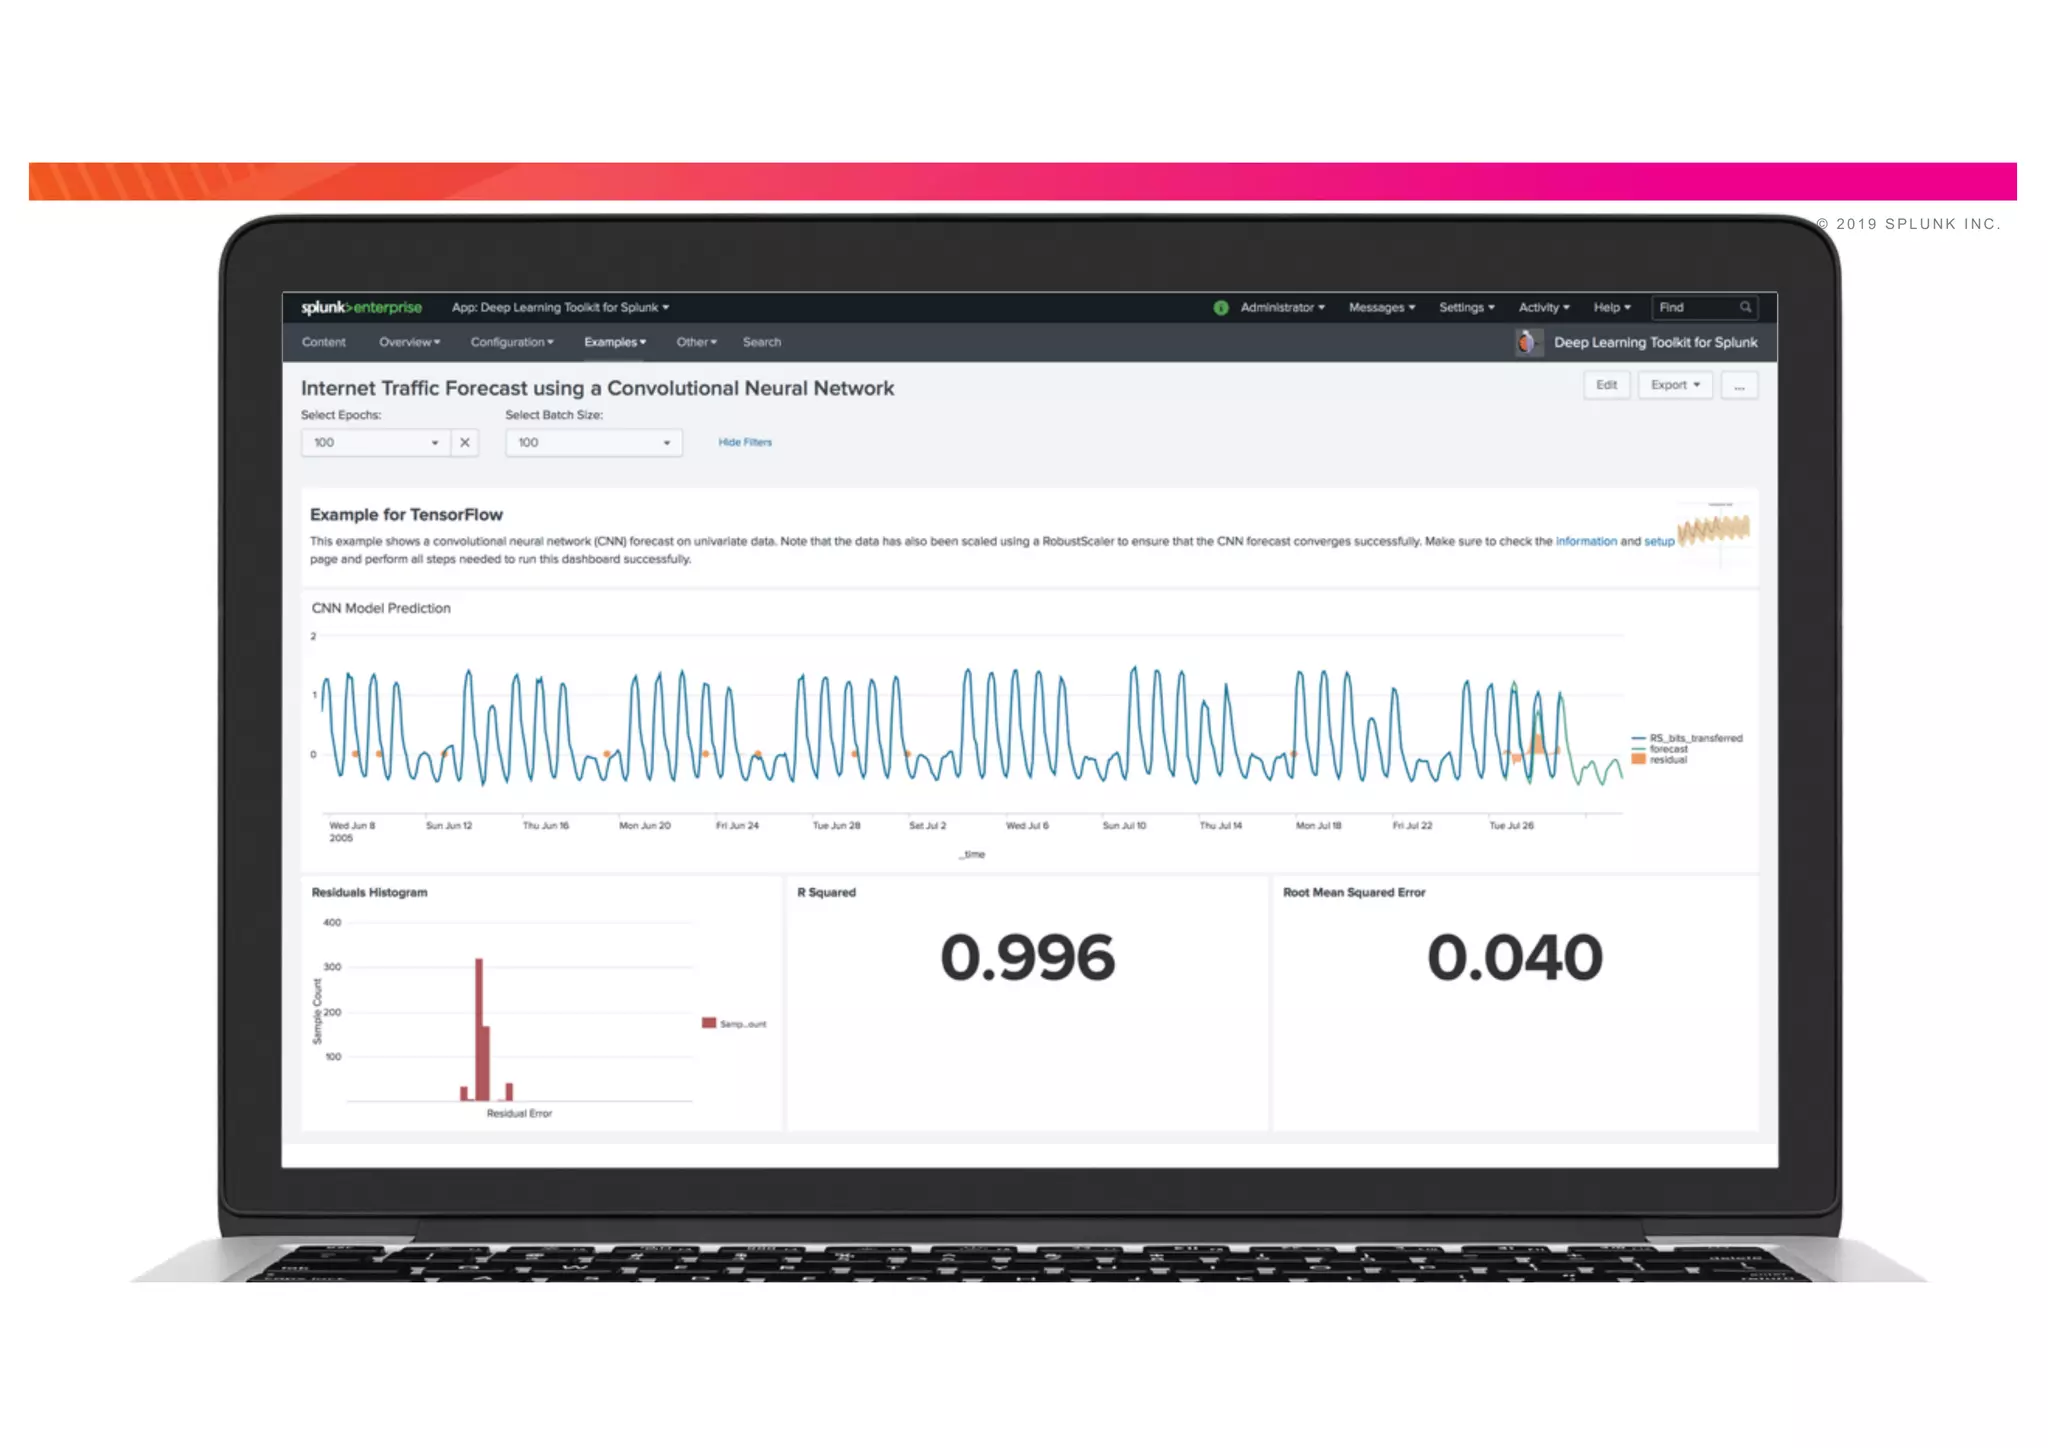Click the green Administrator status icon
This screenshot has height=1448, width=2048.
[1220, 308]
